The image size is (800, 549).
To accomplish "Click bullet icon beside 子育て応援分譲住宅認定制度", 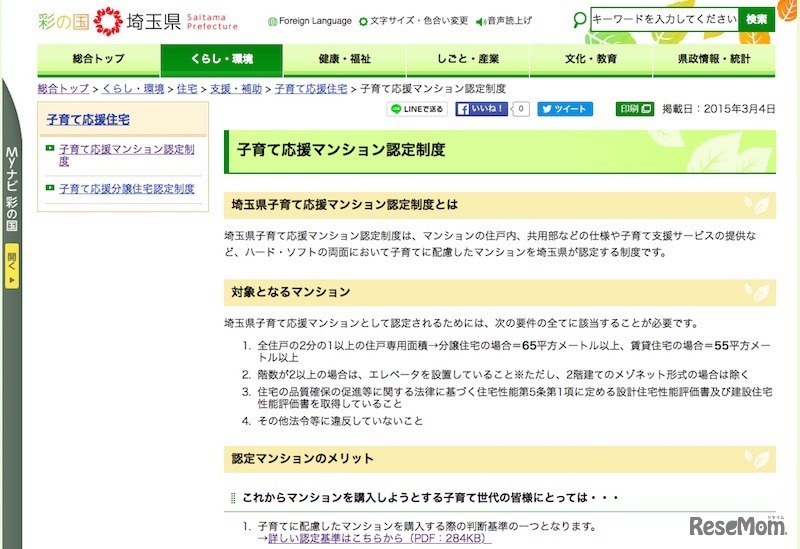I will [49, 188].
